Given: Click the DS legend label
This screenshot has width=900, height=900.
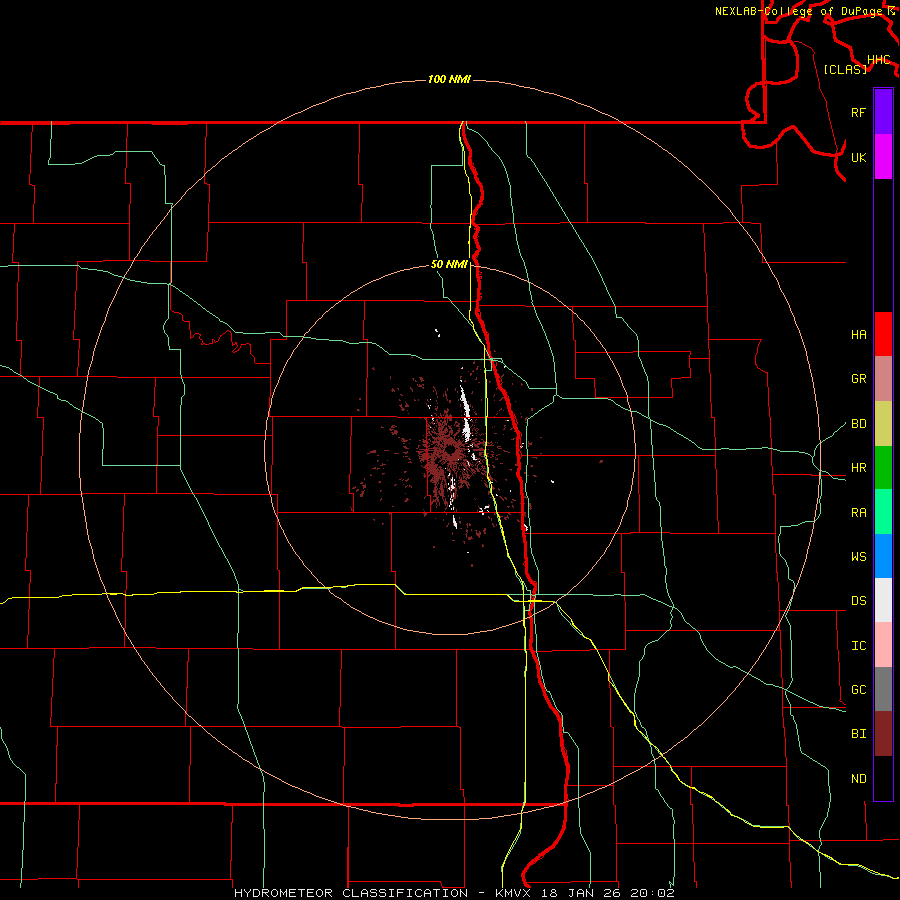Looking at the screenshot, I should [858, 601].
